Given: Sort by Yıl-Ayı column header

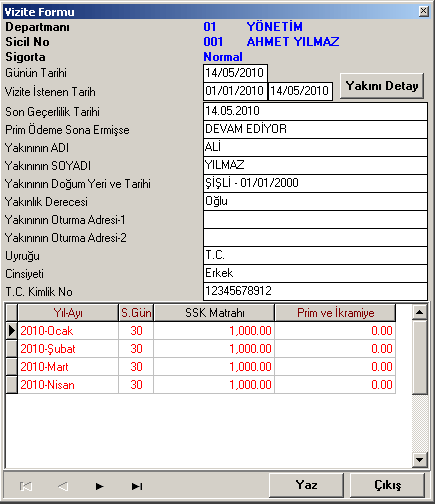Looking at the screenshot, I should 68,313.
